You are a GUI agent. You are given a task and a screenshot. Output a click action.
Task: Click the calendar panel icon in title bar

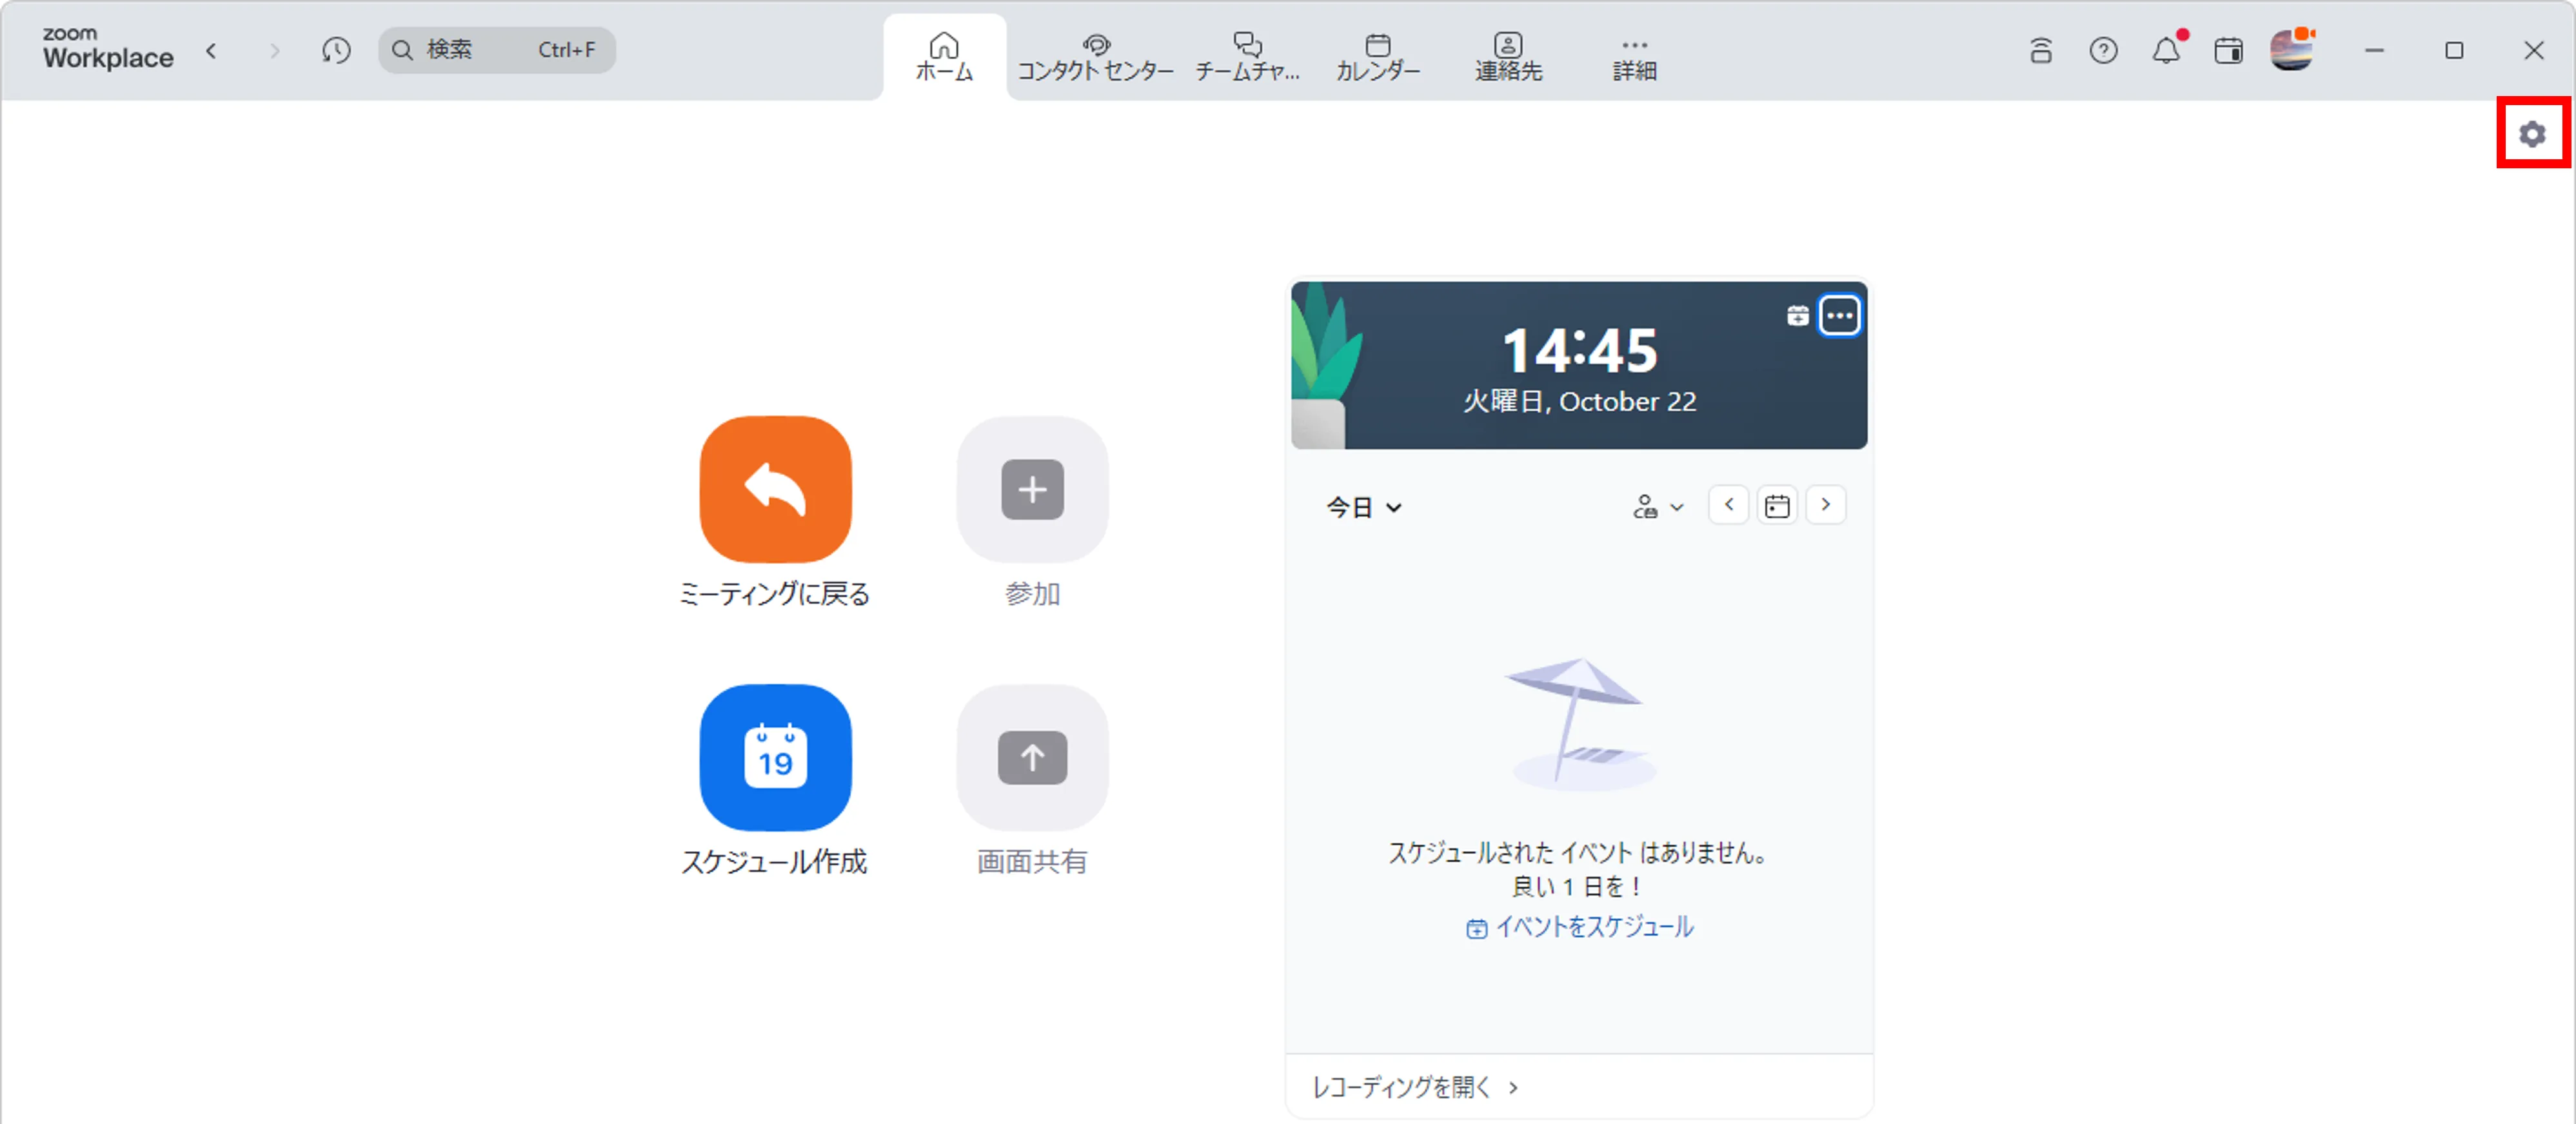pyautogui.click(x=2228, y=50)
